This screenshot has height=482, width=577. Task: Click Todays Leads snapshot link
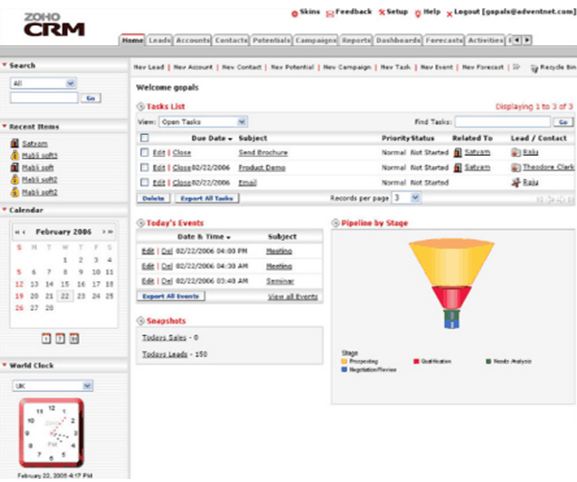pos(165,354)
